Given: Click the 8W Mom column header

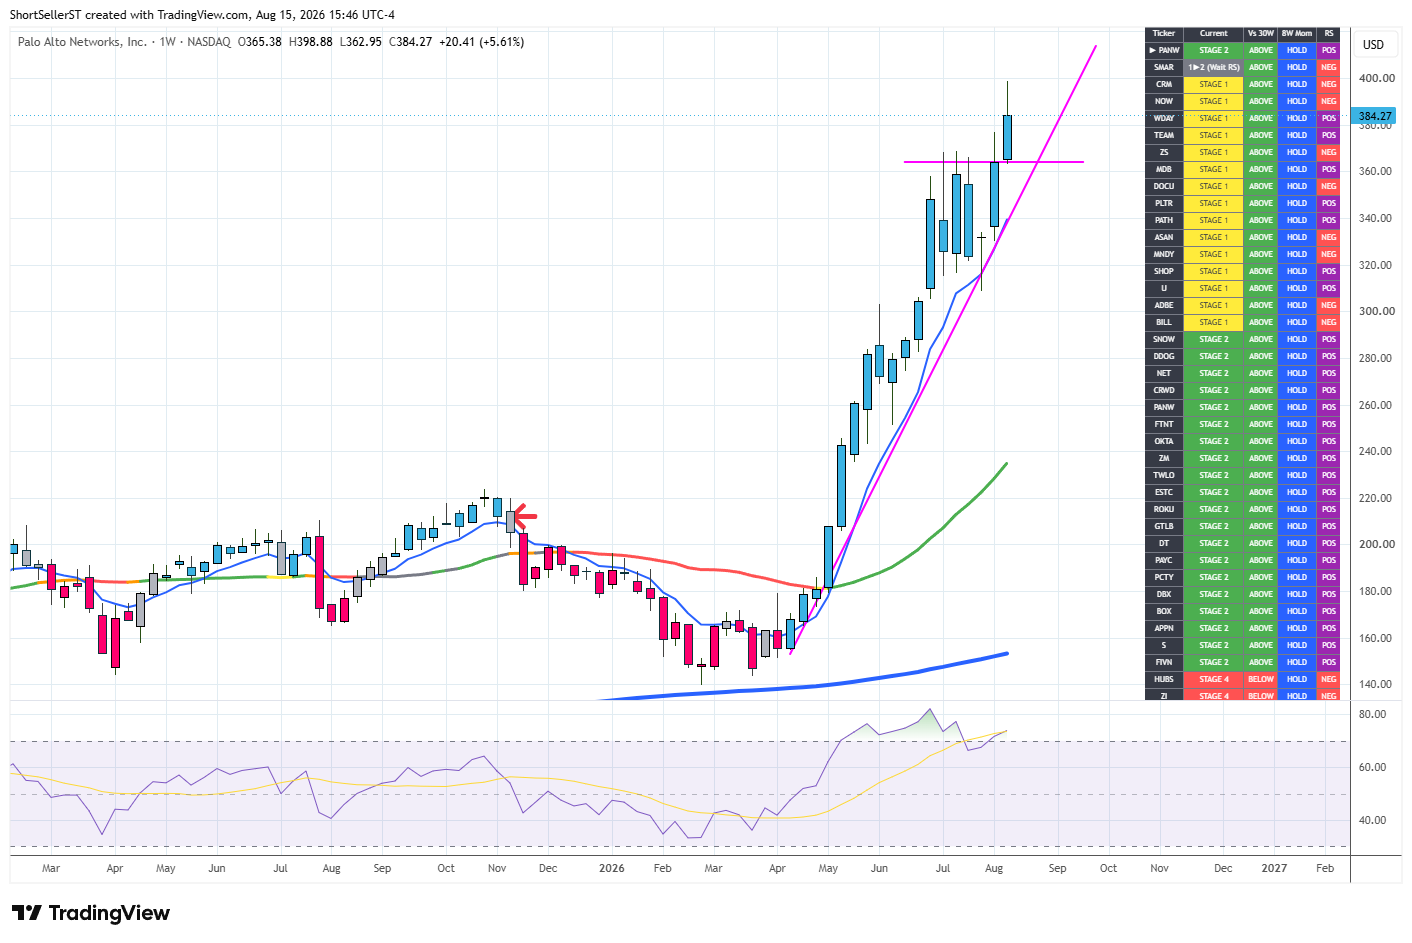Looking at the screenshot, I should tap(1297, 33).
